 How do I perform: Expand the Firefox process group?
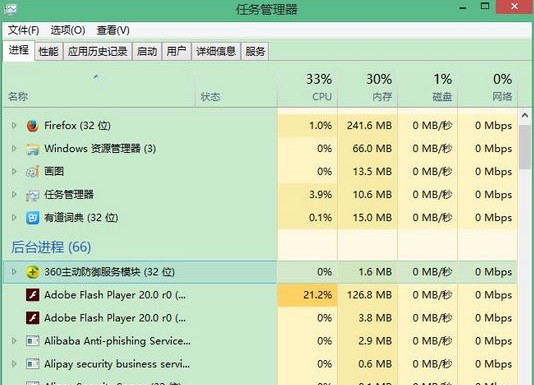(14, 125)
